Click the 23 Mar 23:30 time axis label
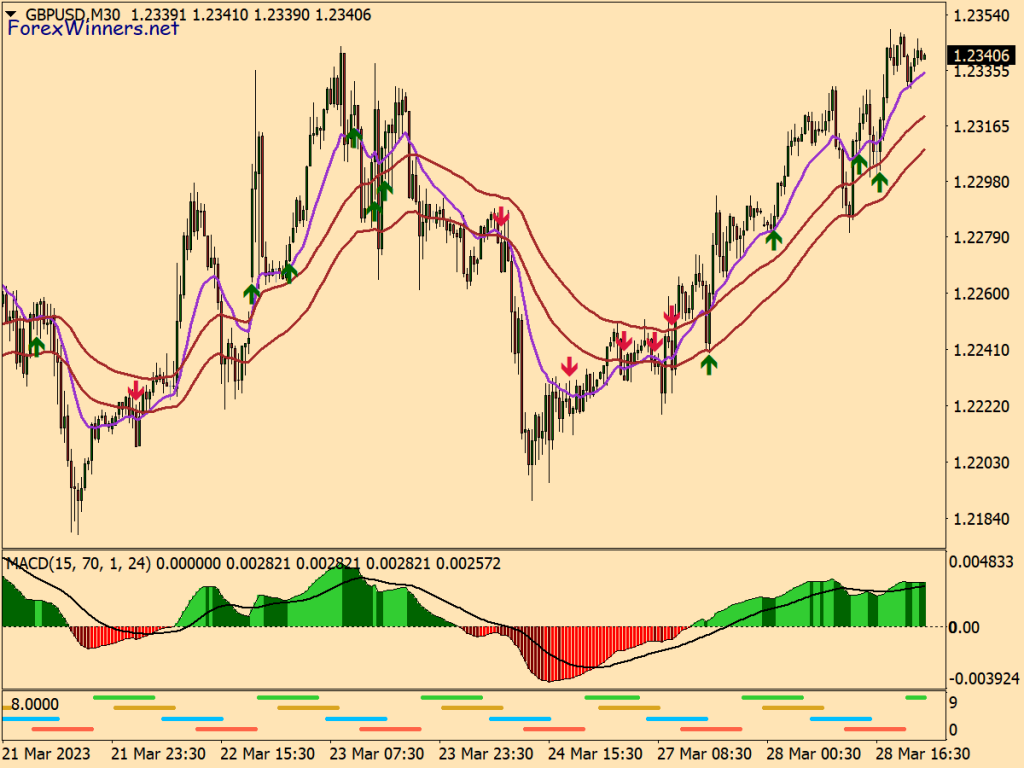The width and height of the screenshot is (1024, 768). (486, 754)
